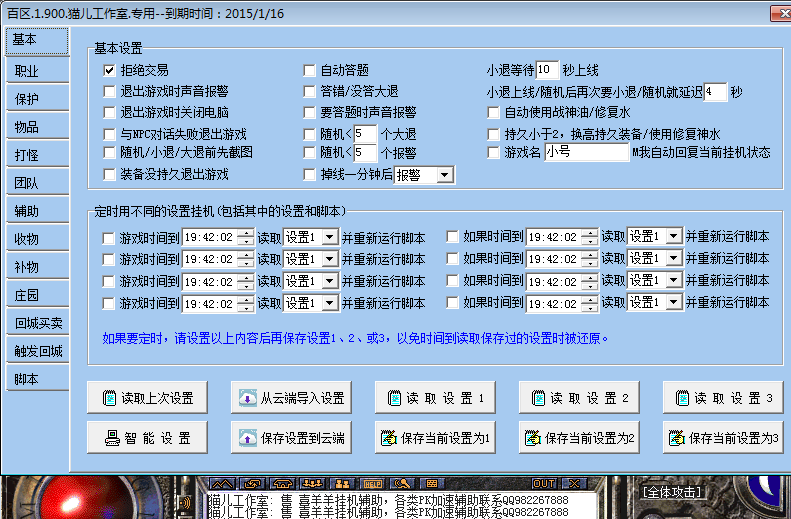Select the 脚本 tab
The width and height of the screenshot is (791, 519).
click(x=38, y=379)
